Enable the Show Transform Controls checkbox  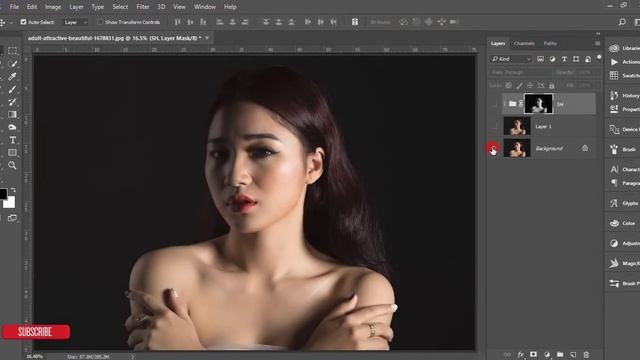100,22
